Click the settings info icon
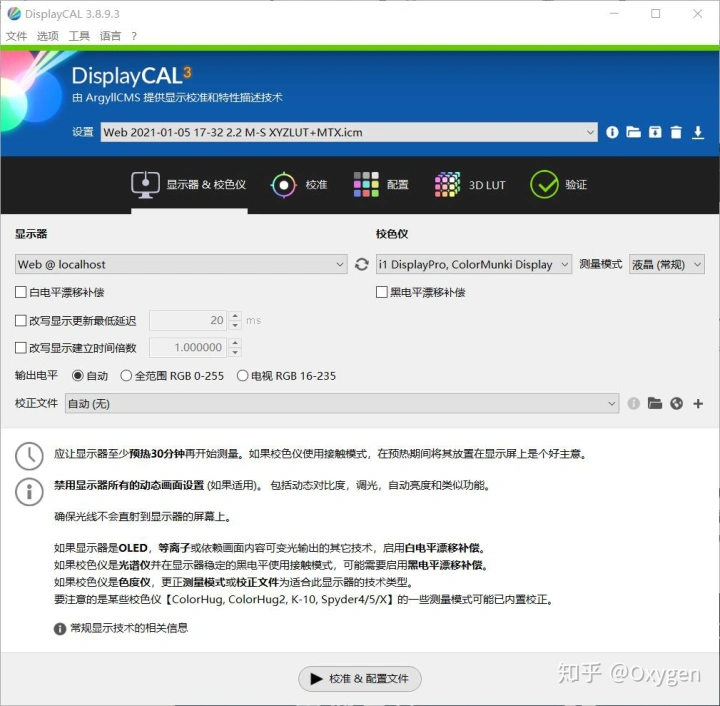Screen dimensions: 720x706 pyautogui.click(x=612, y=132)
